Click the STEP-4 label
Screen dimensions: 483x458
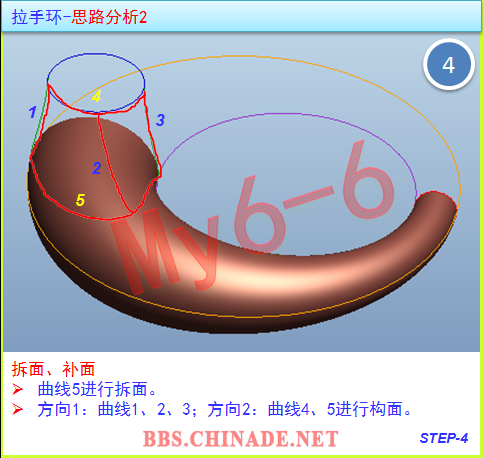(x=444, y=438)
